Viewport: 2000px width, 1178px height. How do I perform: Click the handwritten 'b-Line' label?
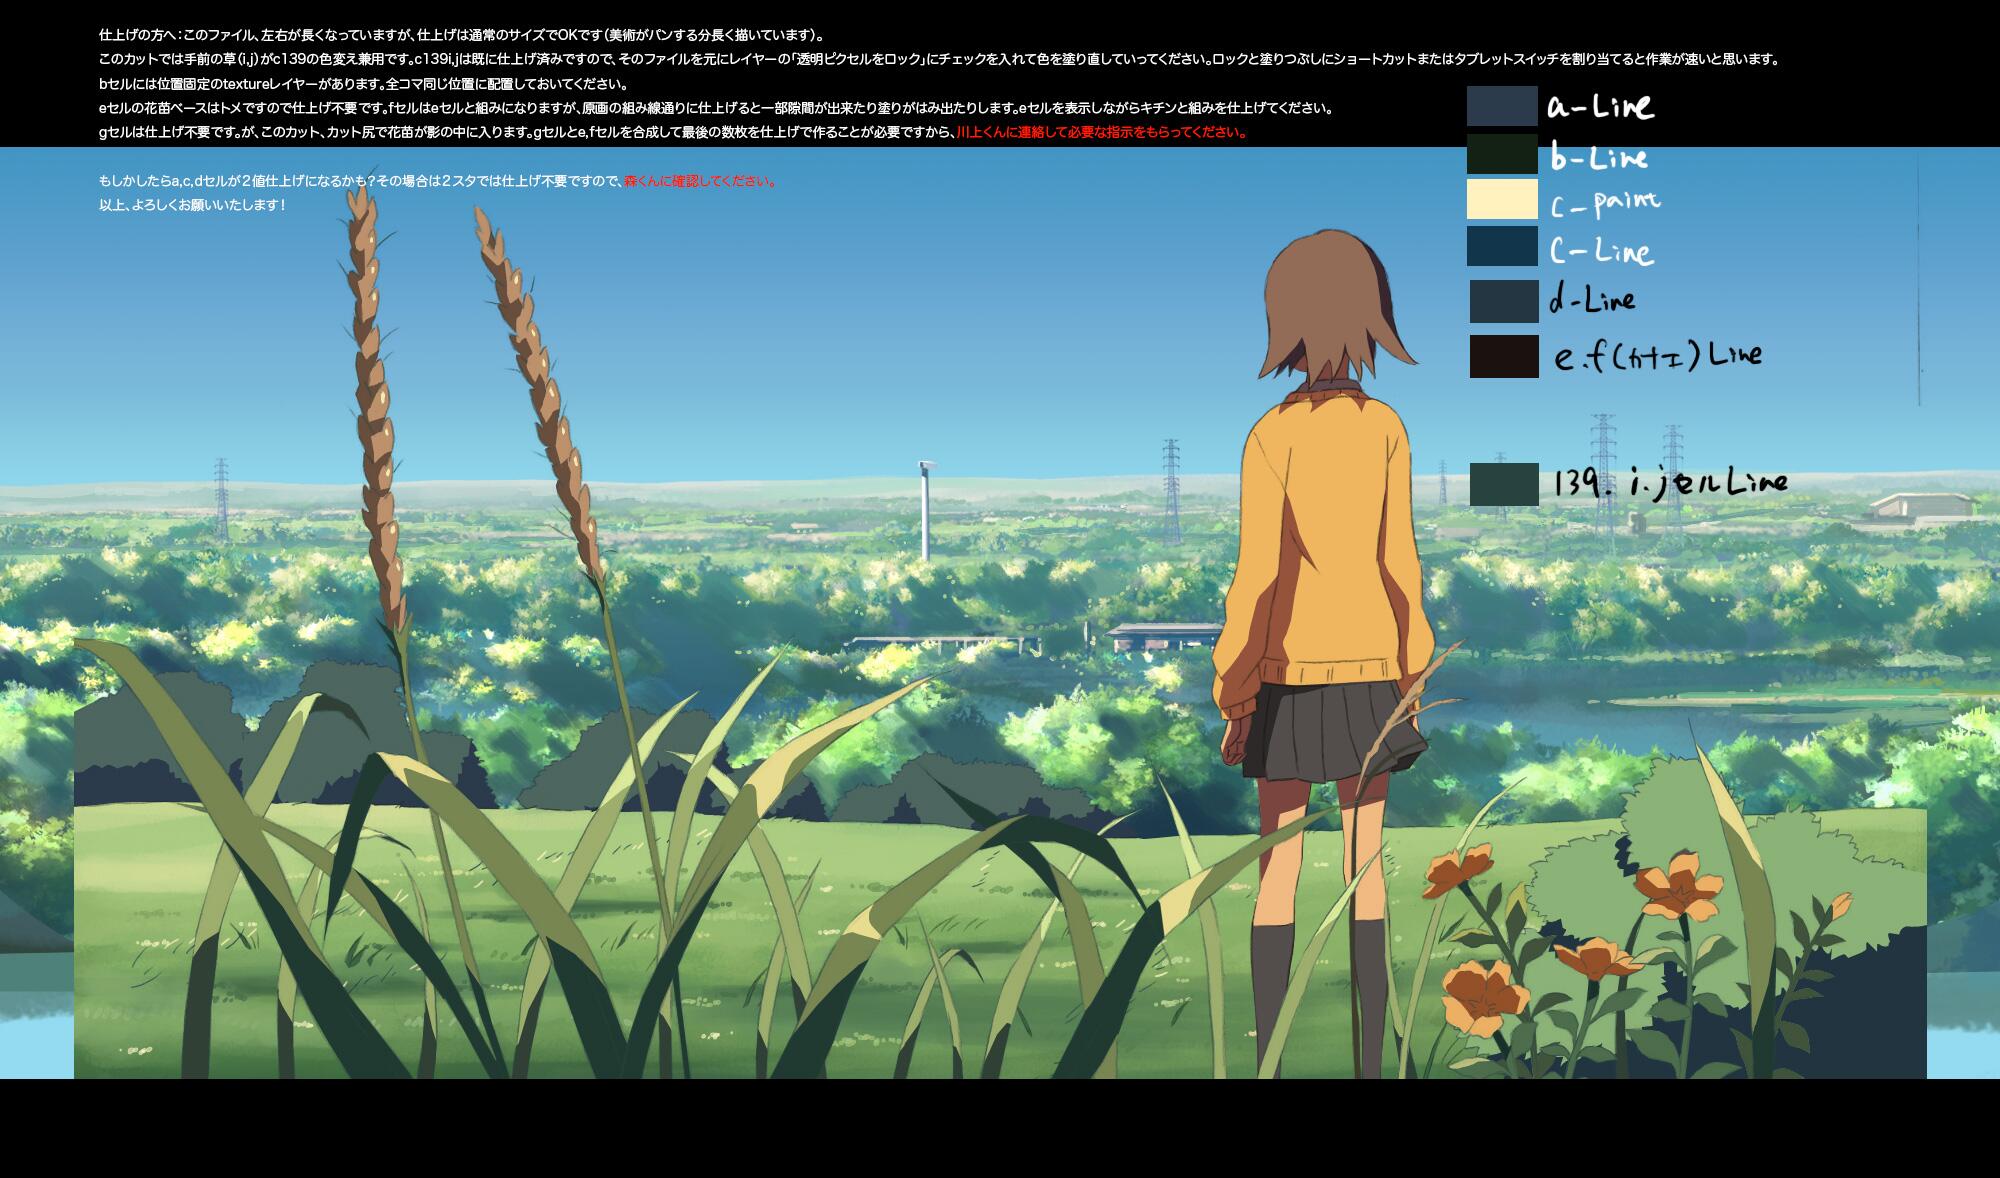point(1598,157)
